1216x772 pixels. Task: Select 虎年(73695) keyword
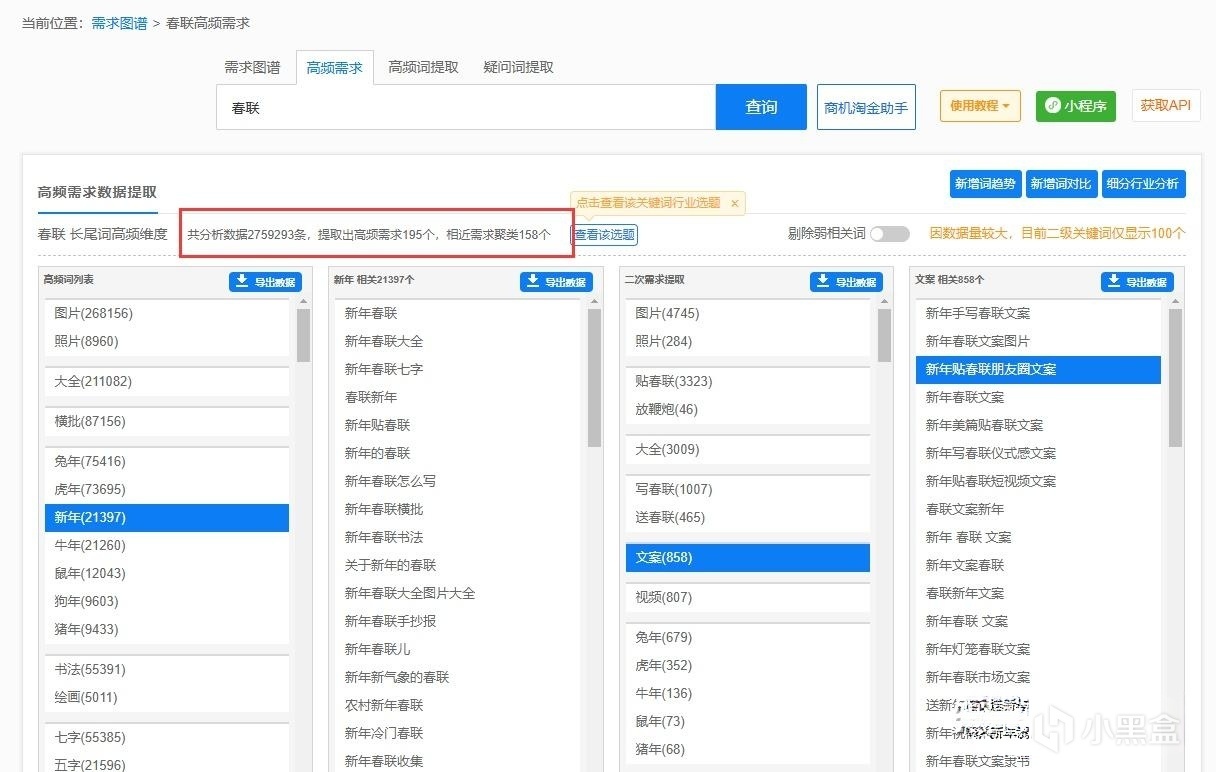167,489
